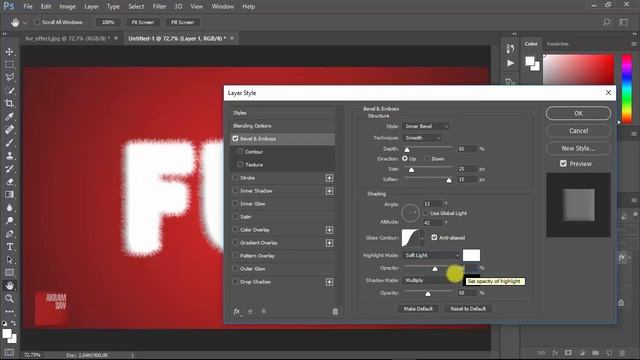Select the Eyedropper tool
Viewport: 640px width, 360px height.
tap(9, 117)
